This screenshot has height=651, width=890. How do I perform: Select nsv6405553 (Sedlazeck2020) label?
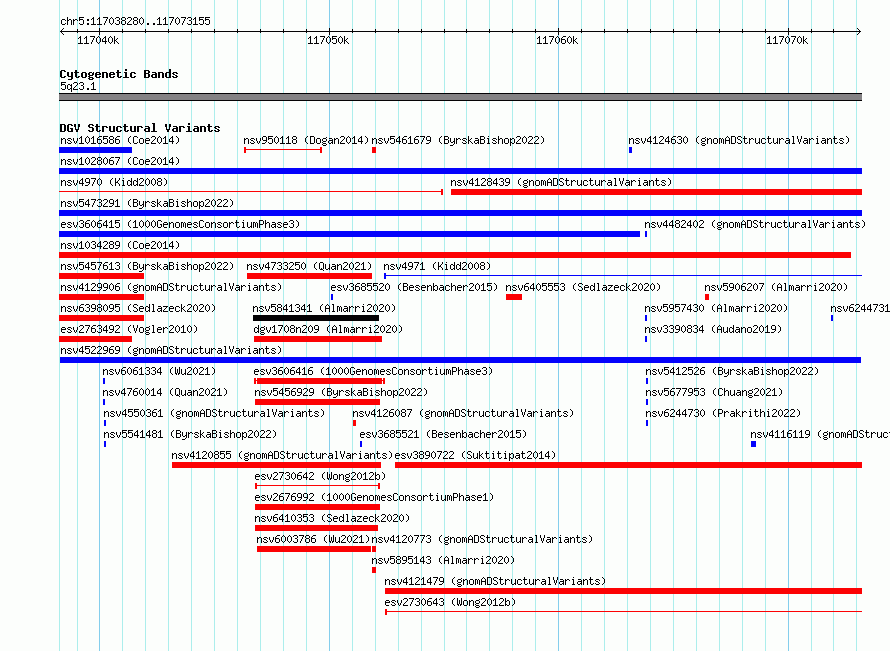click(583, 287)
